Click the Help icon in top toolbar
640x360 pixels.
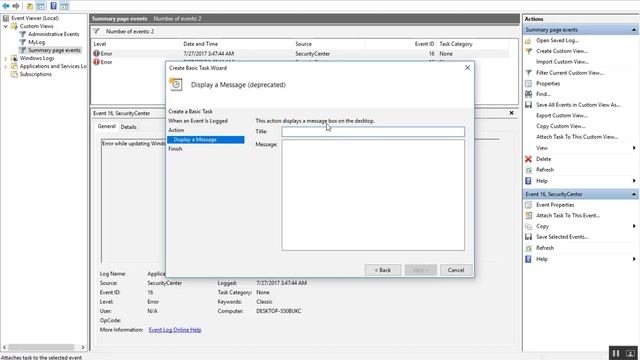point(53,6)
